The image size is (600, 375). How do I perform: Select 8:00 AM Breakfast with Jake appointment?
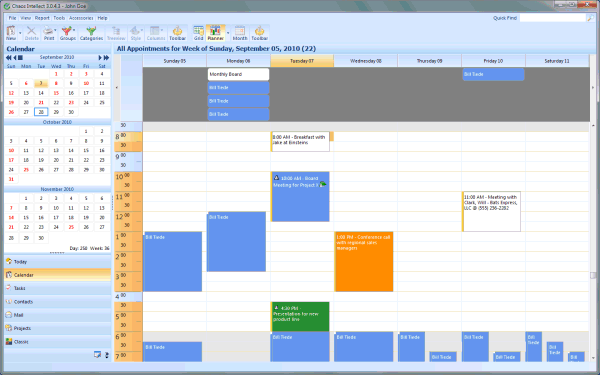[300, 142]
